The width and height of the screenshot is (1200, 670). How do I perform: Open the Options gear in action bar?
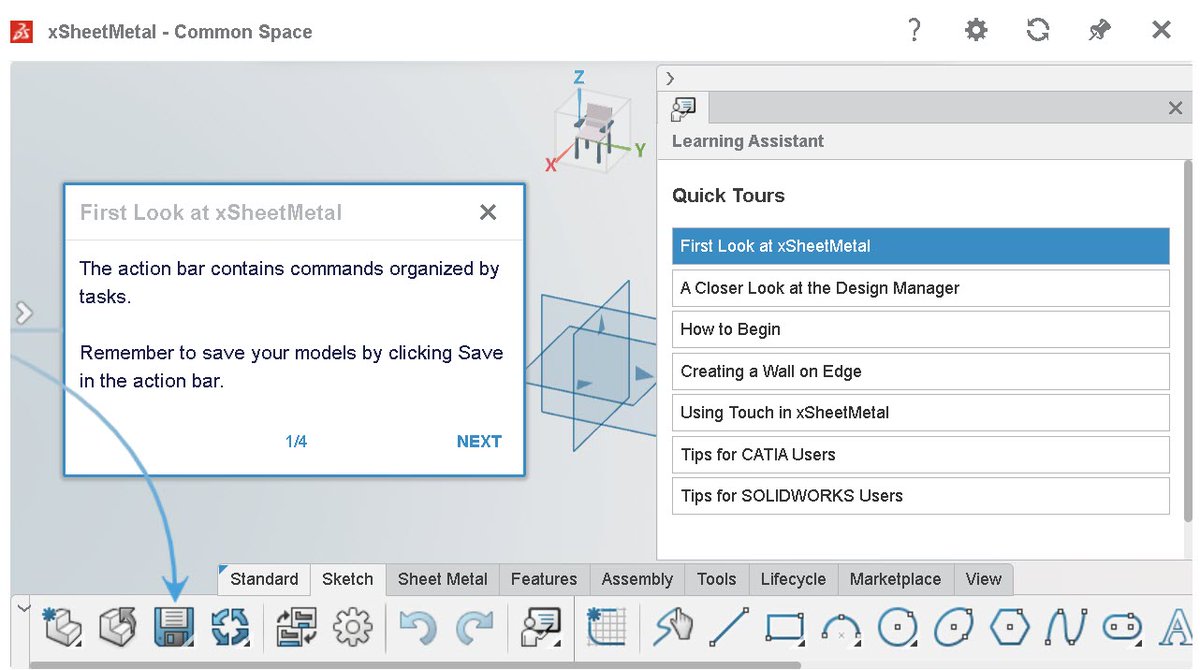(x=353, y=628)
